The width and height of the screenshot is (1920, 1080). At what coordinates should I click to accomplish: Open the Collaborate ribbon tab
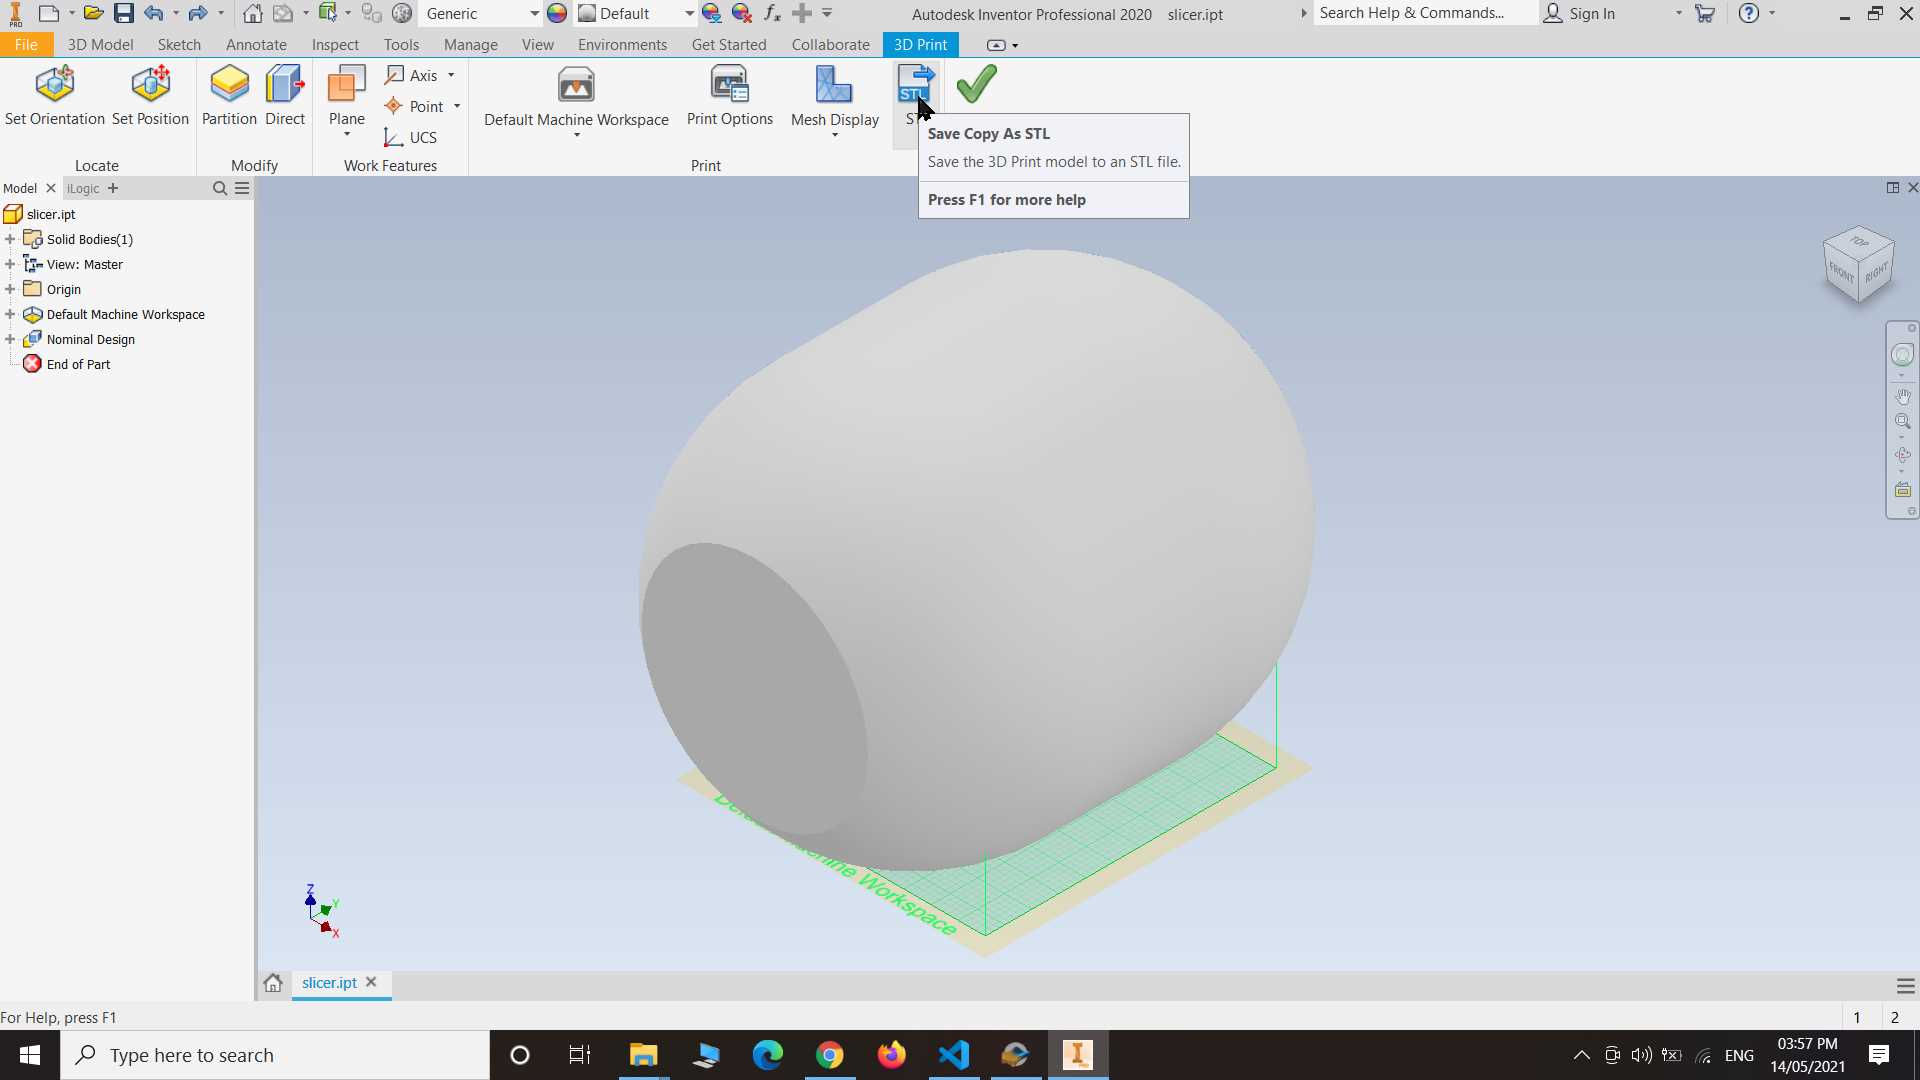tap(830, 45)
